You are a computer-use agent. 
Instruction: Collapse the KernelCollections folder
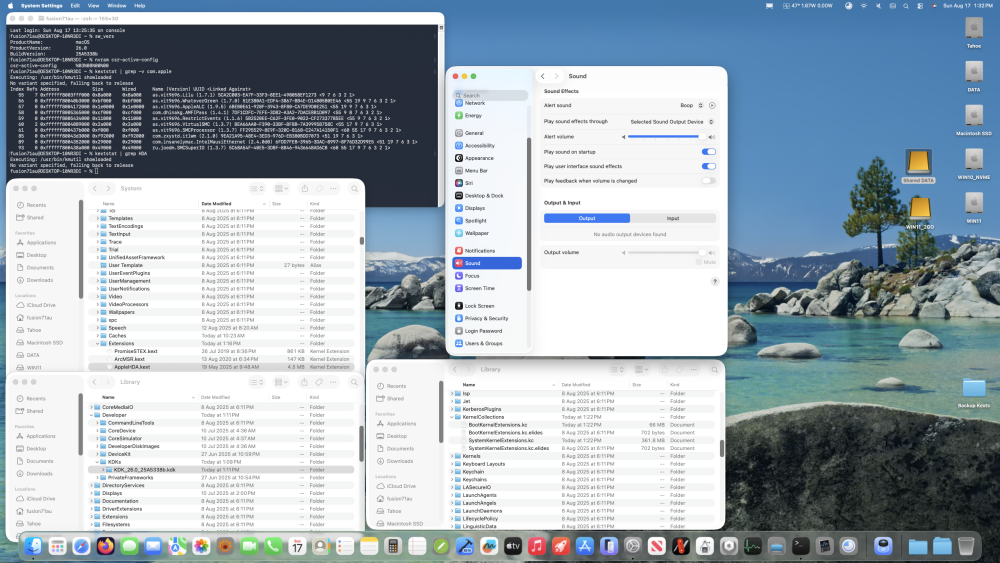pyautogui.click(x=452, y=417)
